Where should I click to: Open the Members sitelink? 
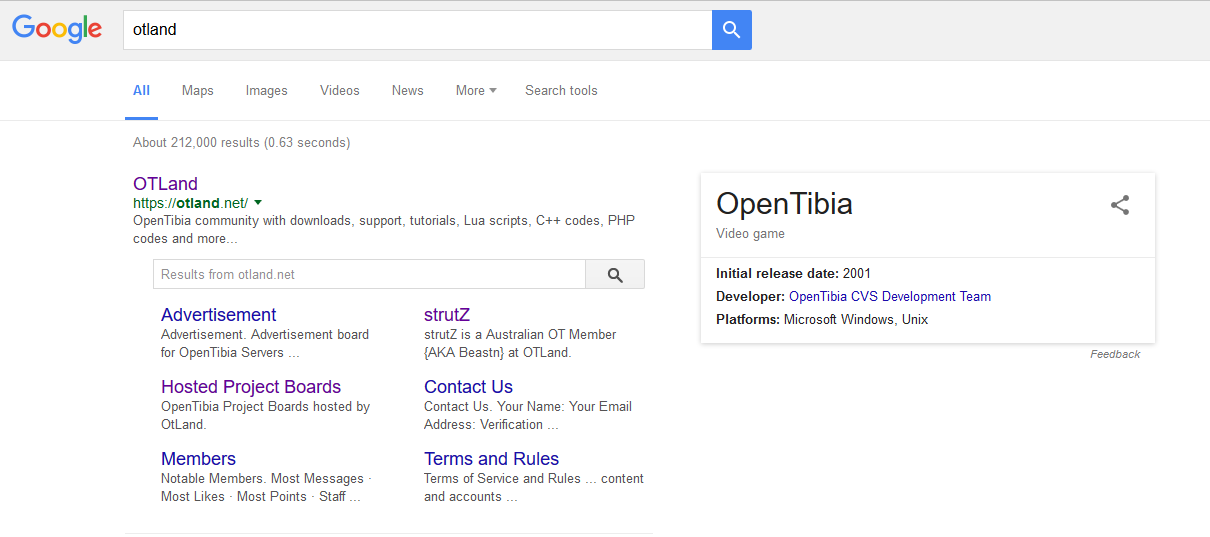tap(198, 459)
